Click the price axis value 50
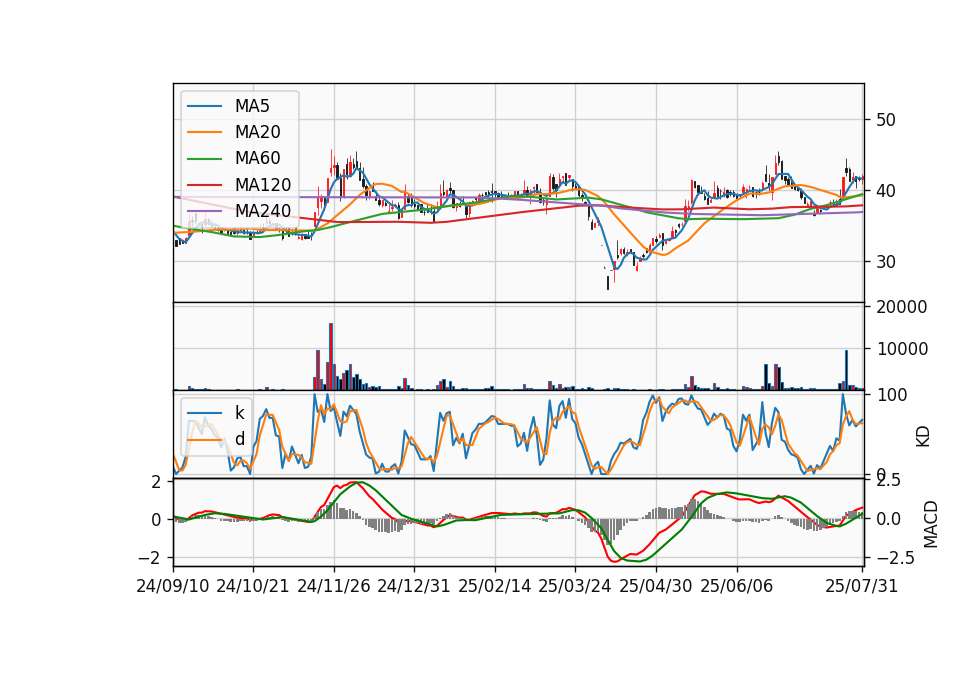960x690 pixels. [x=886, y=120]
